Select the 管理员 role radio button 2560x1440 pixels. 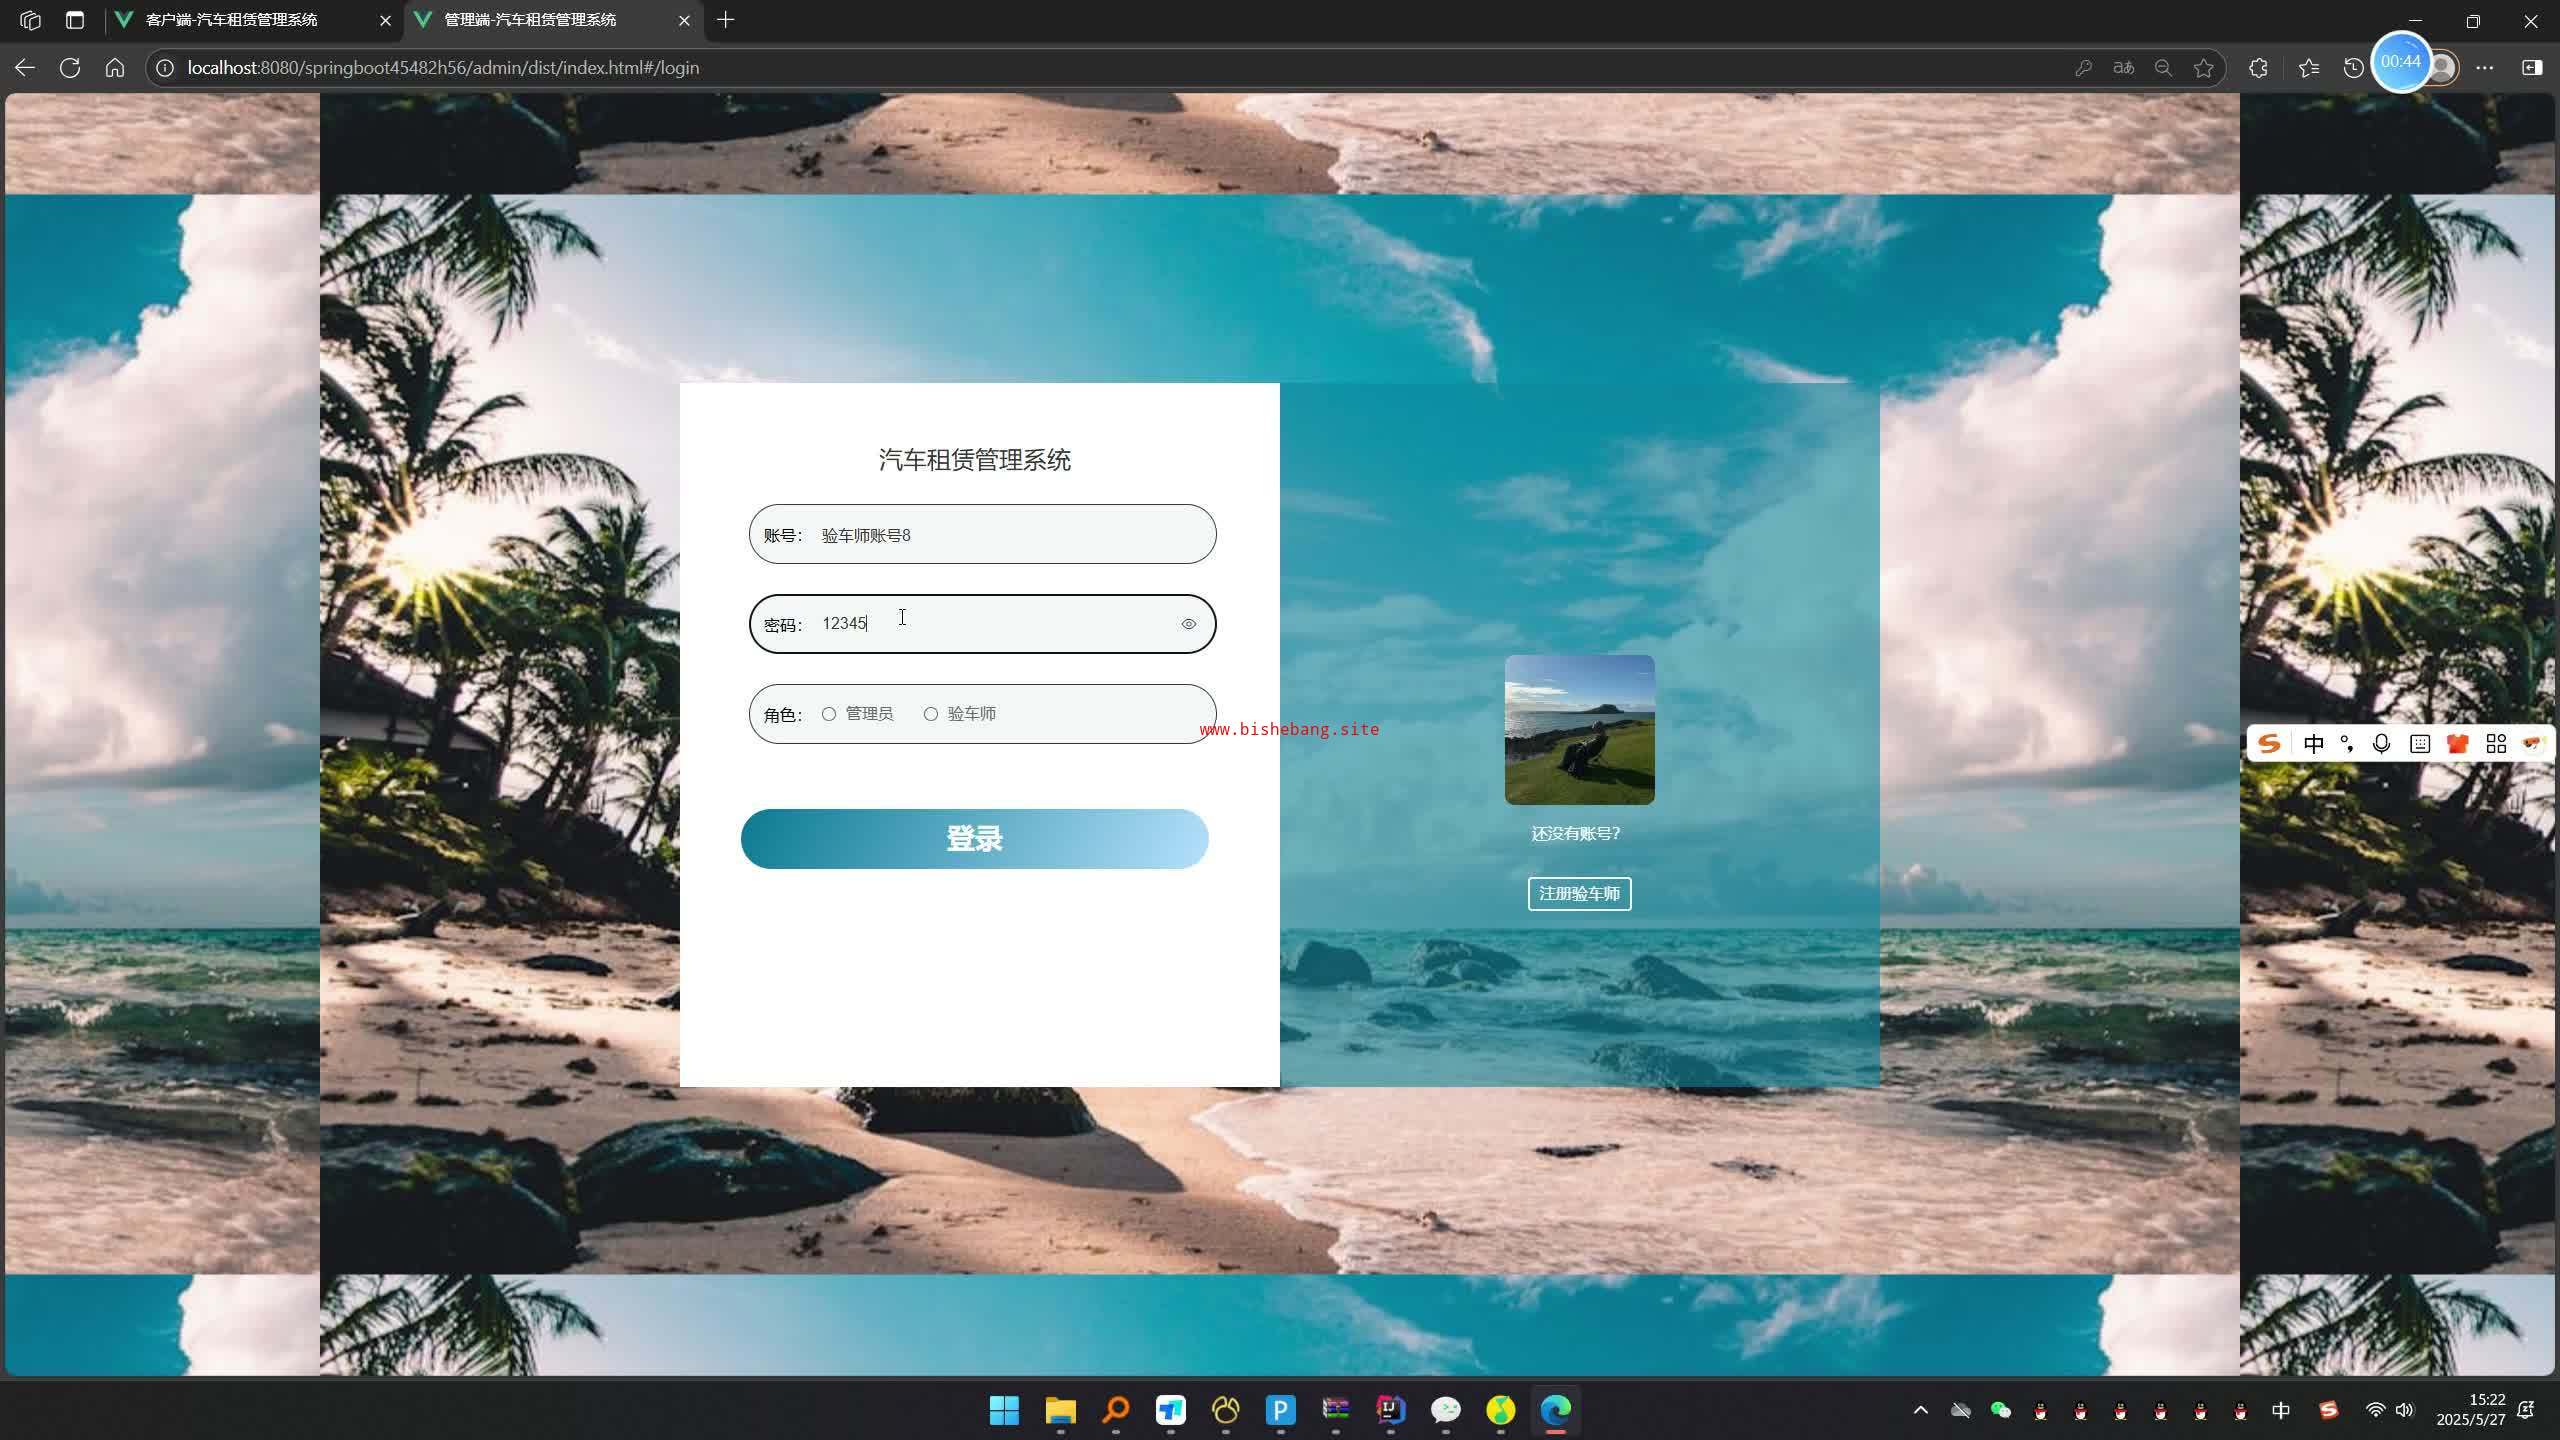[x=829, y=714]
